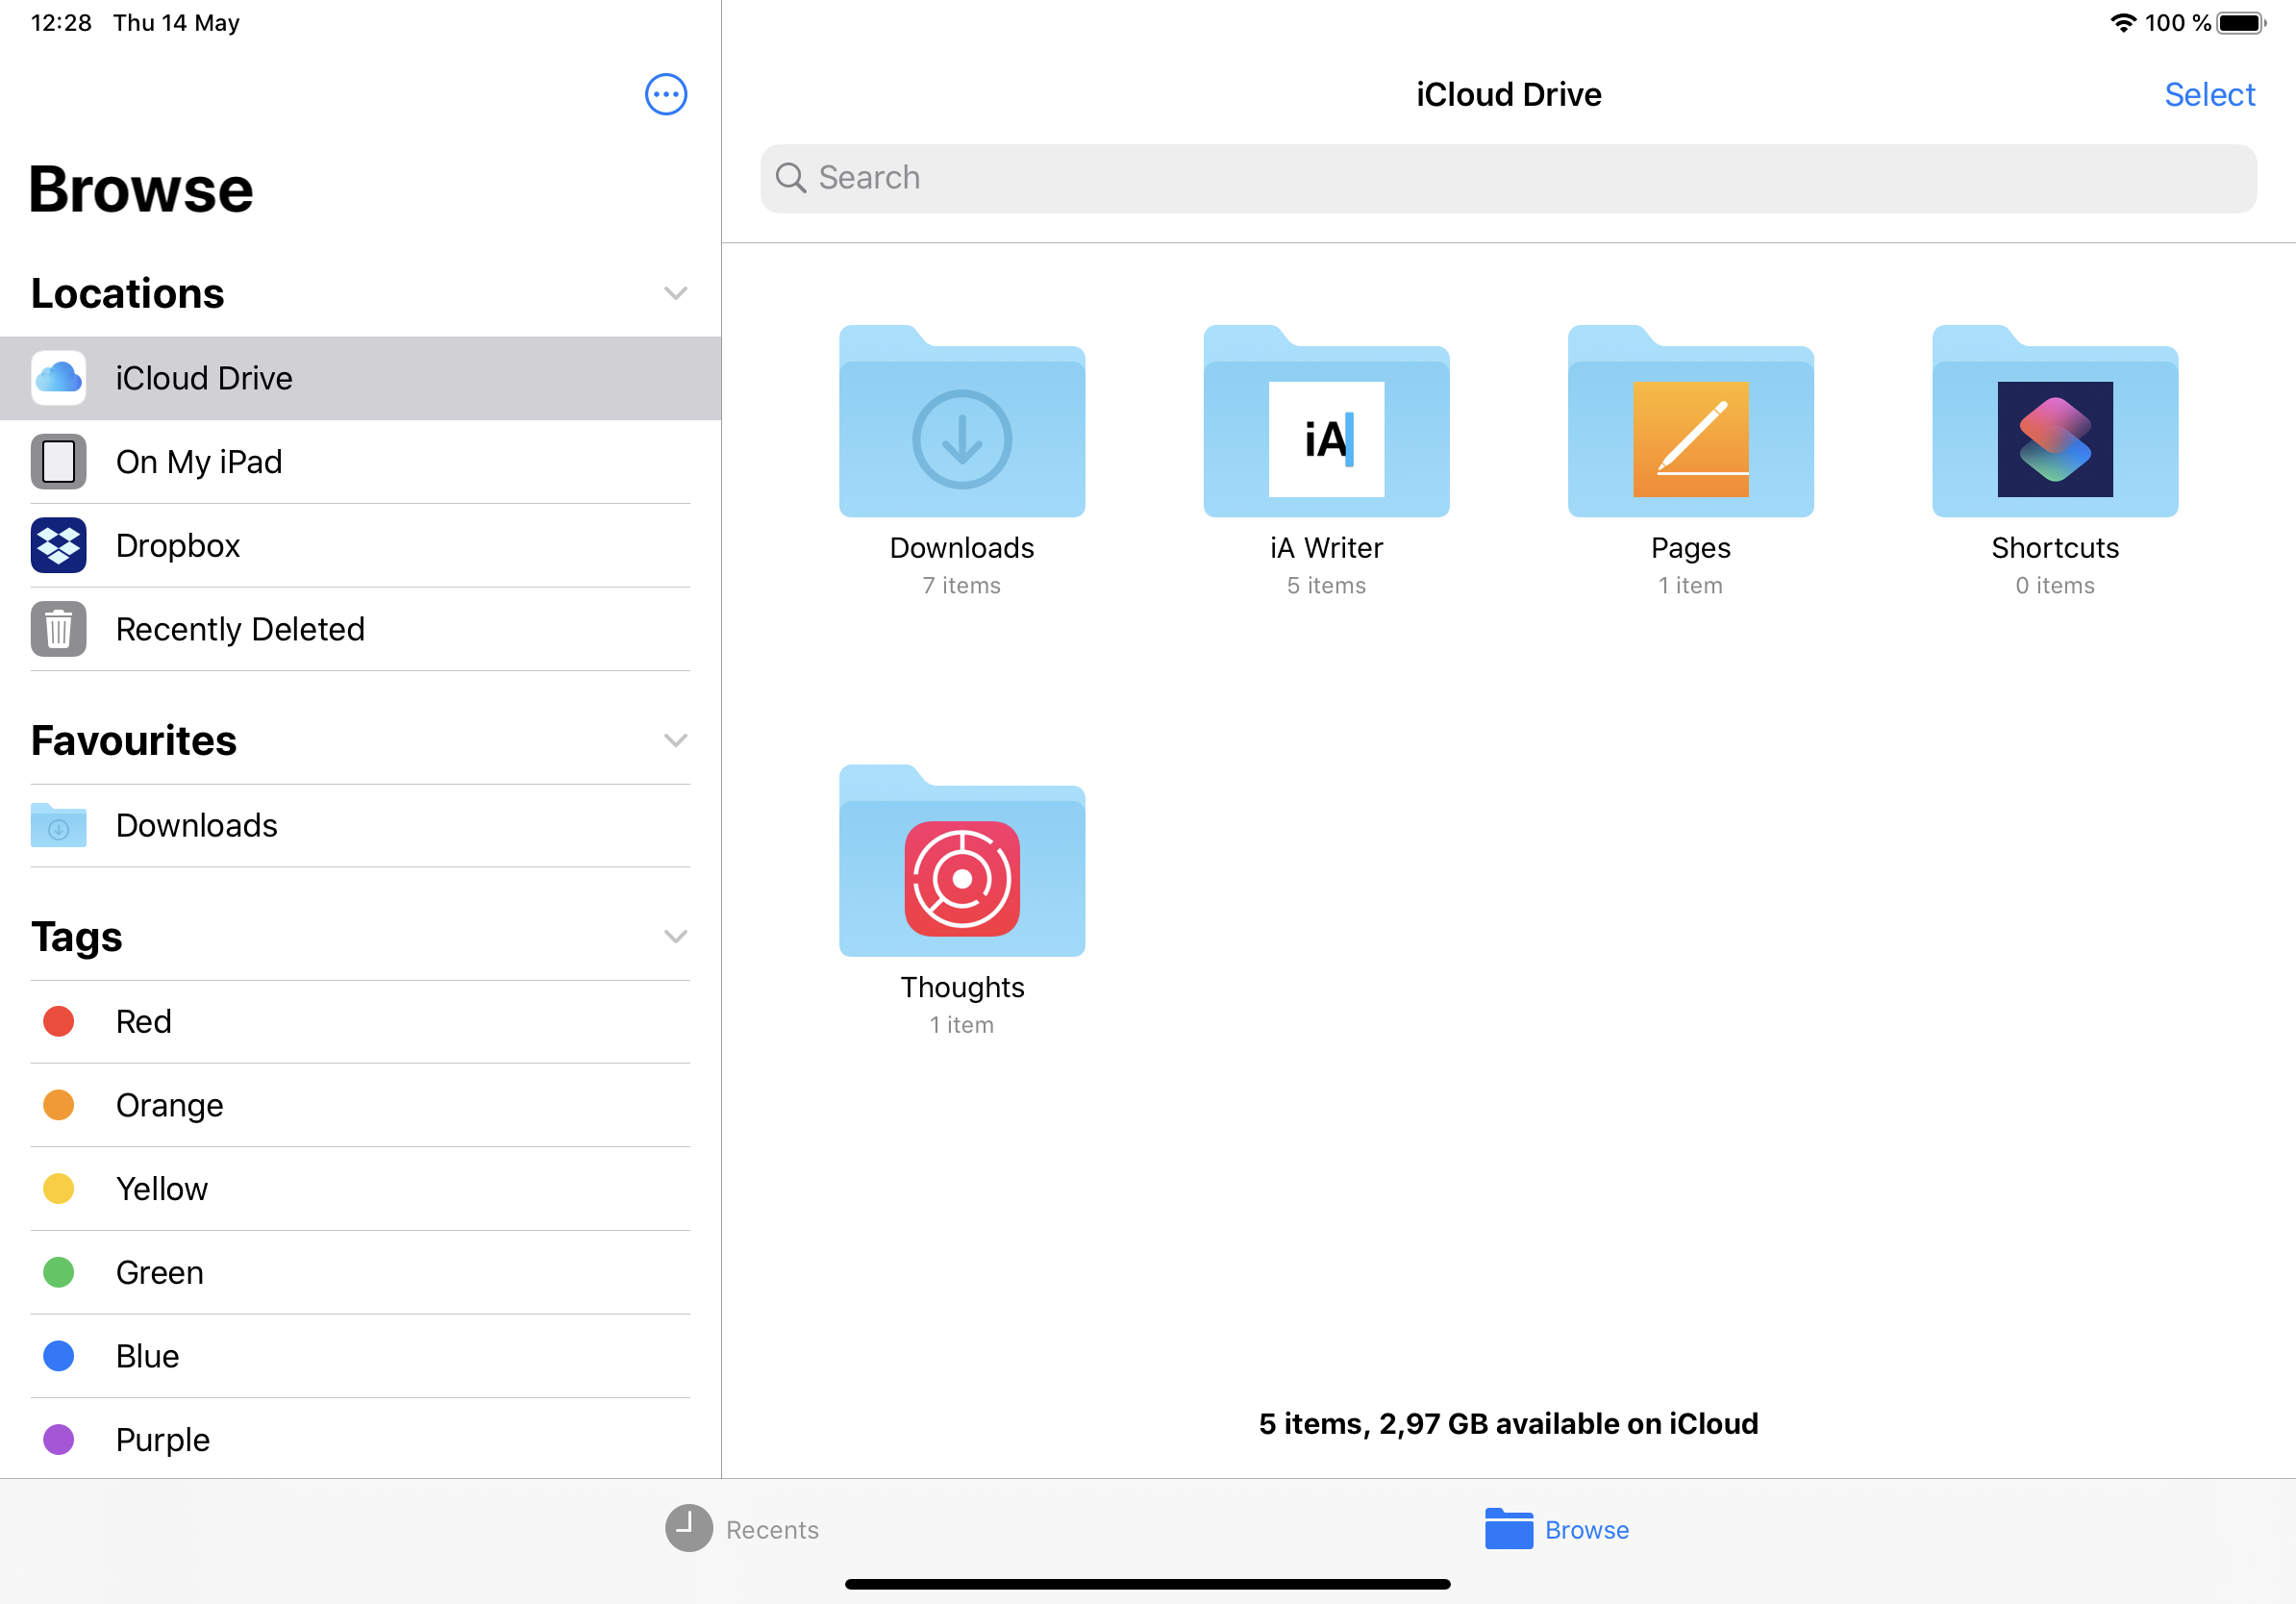Click the '0 items' count under Shortcuts
The width and height of the screenshot is (2296, 1604).
click(x=2055, y=586)
